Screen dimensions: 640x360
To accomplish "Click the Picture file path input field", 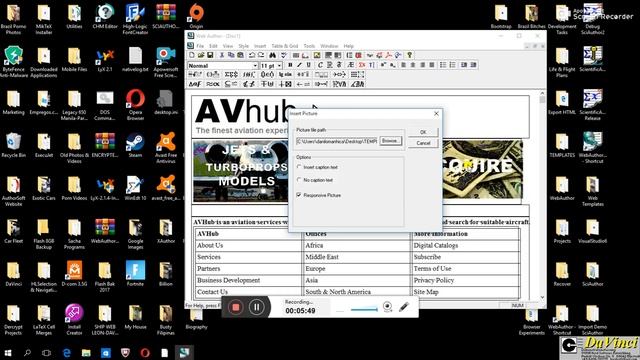I will [x=337, y=141].
